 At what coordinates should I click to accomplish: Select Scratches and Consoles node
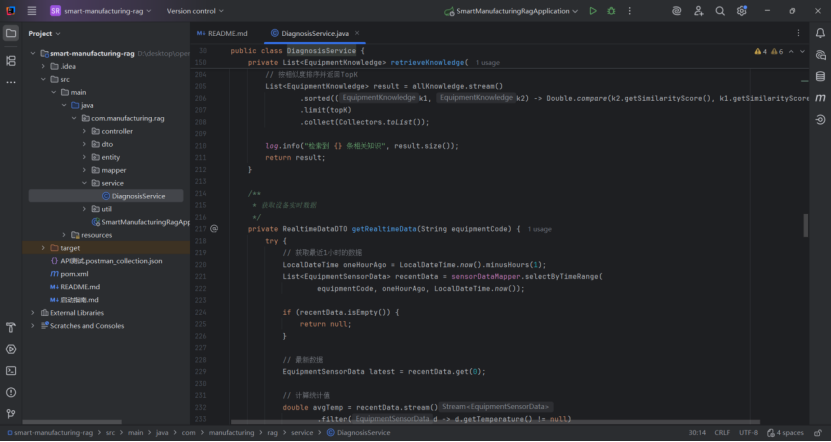pos(82,326)
